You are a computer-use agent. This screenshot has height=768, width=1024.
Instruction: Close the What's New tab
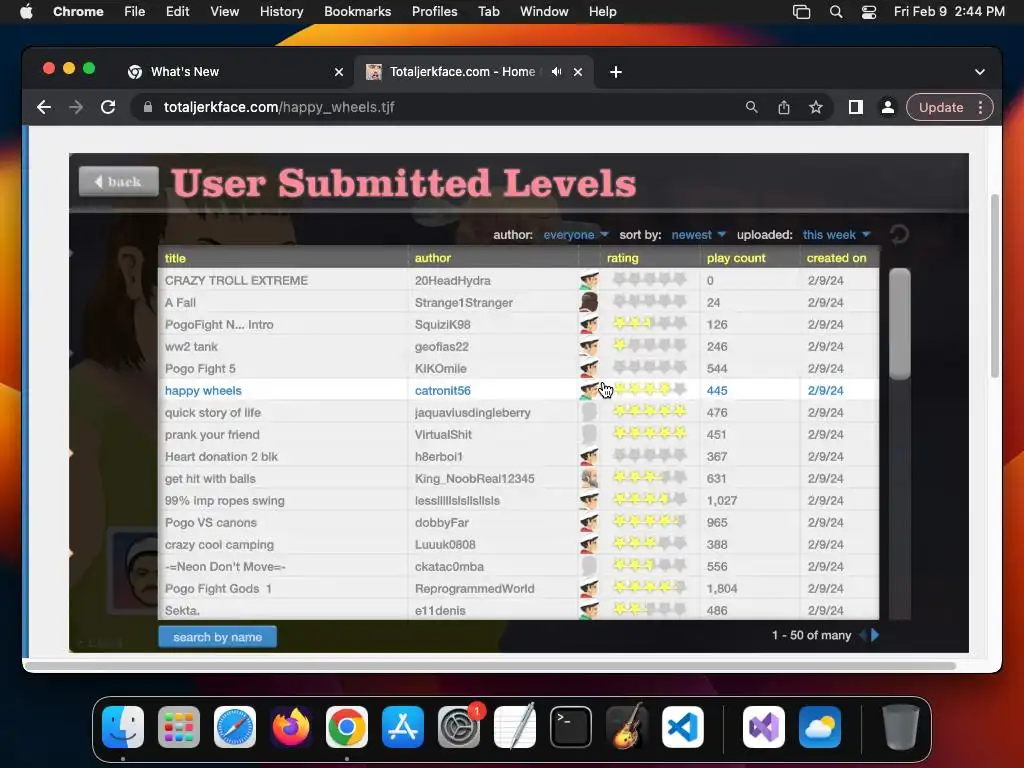[338, 72]
